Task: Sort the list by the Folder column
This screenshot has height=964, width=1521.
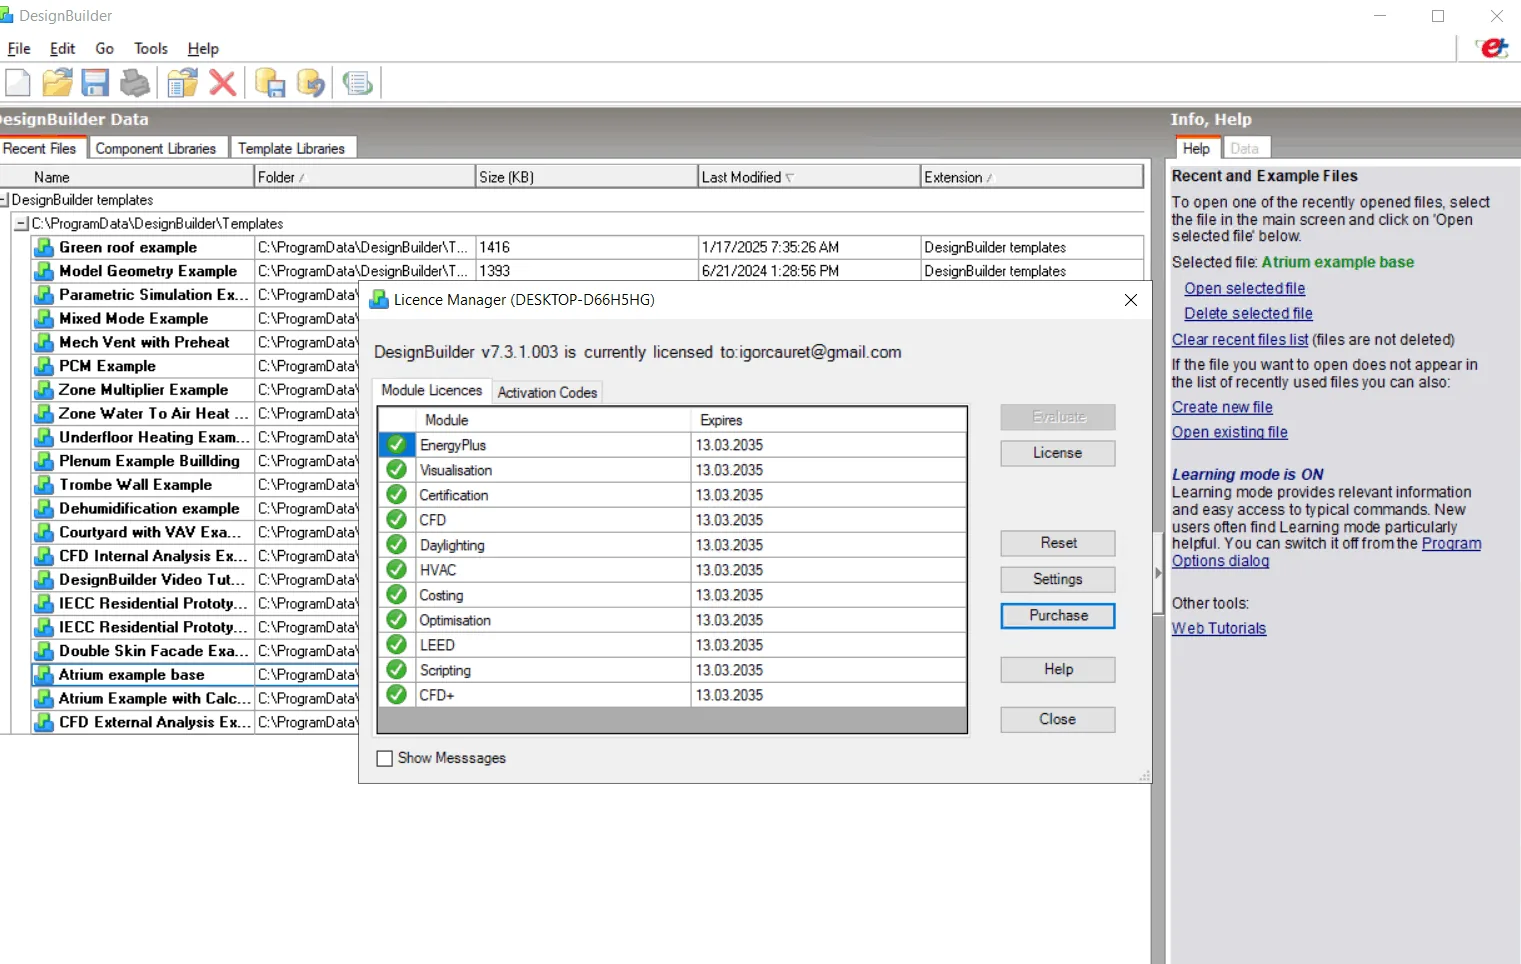Action: click(x=365, y=177)
